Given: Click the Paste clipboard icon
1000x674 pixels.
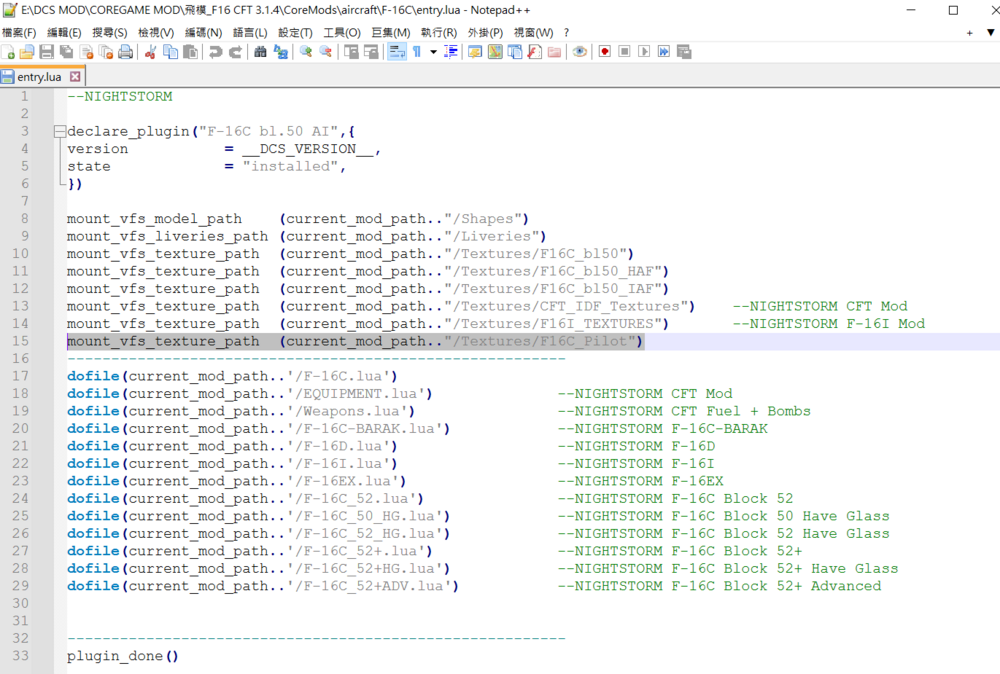Looking at the screenshot, I should tap(190, 52).
